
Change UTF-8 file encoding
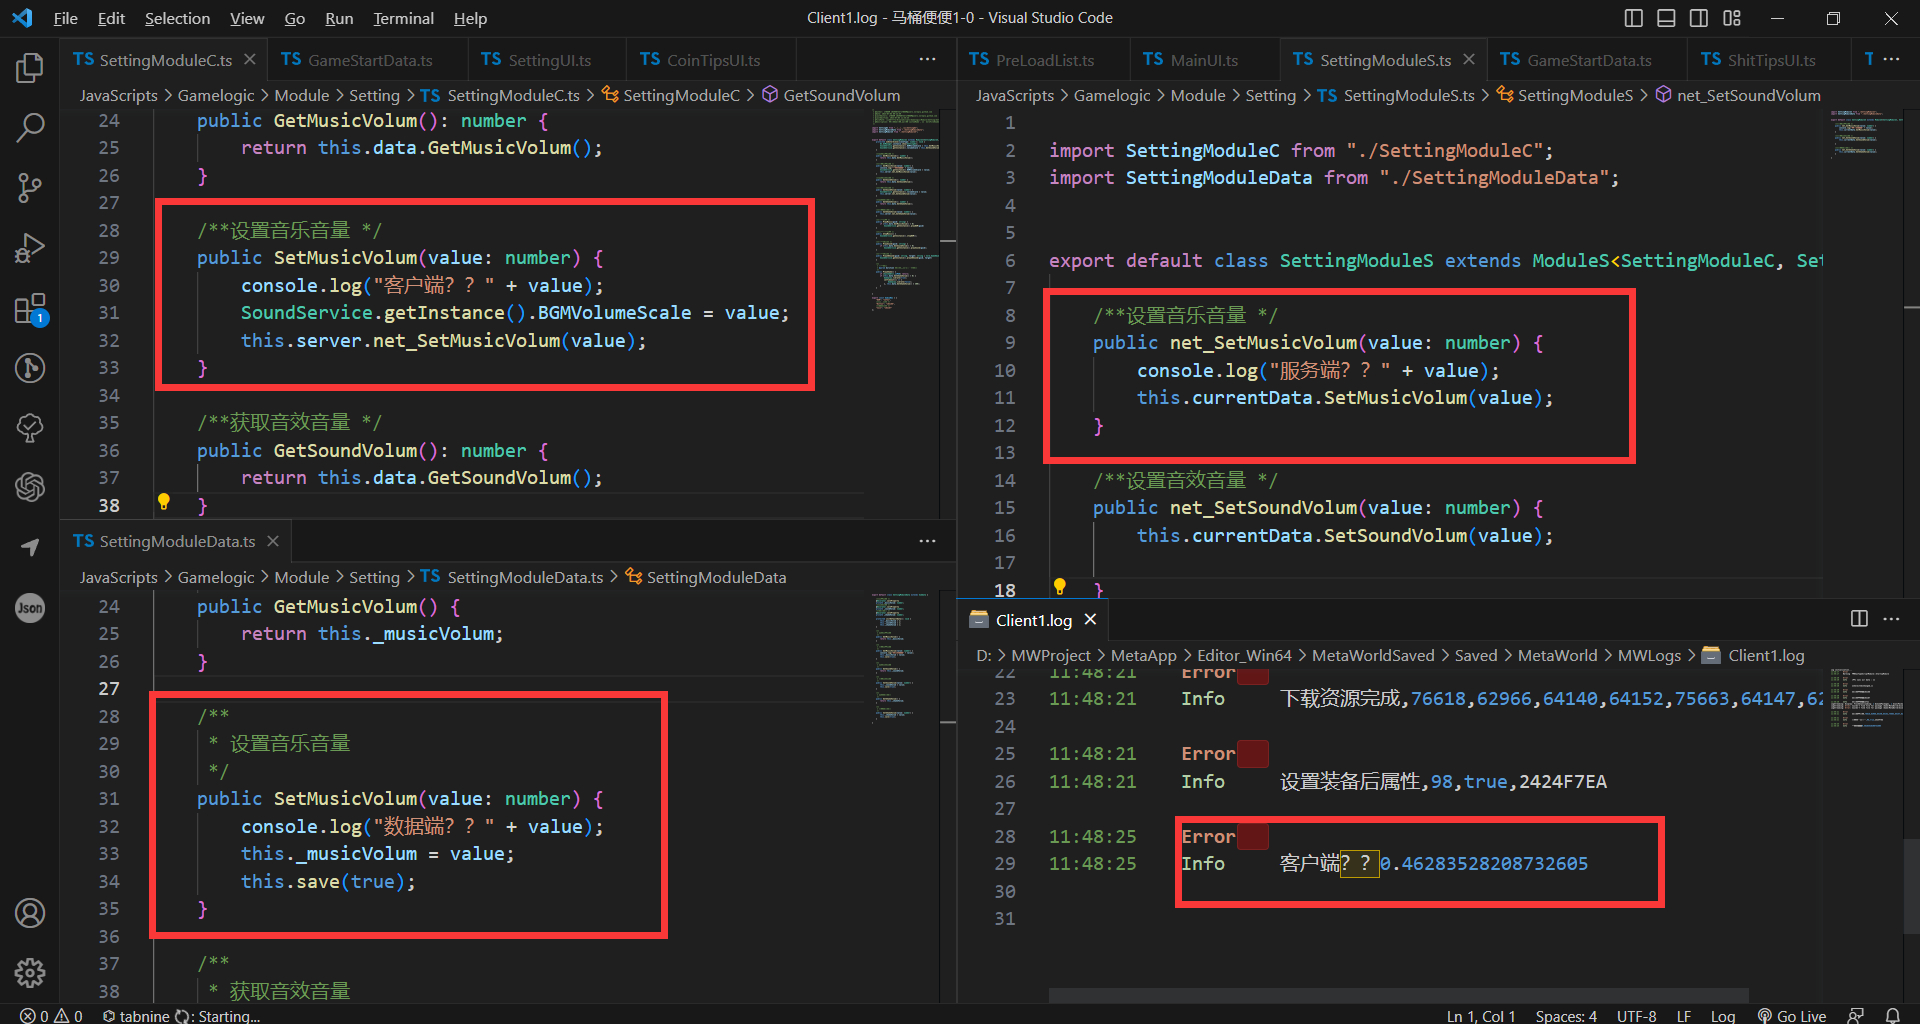click(1637, 1015)
